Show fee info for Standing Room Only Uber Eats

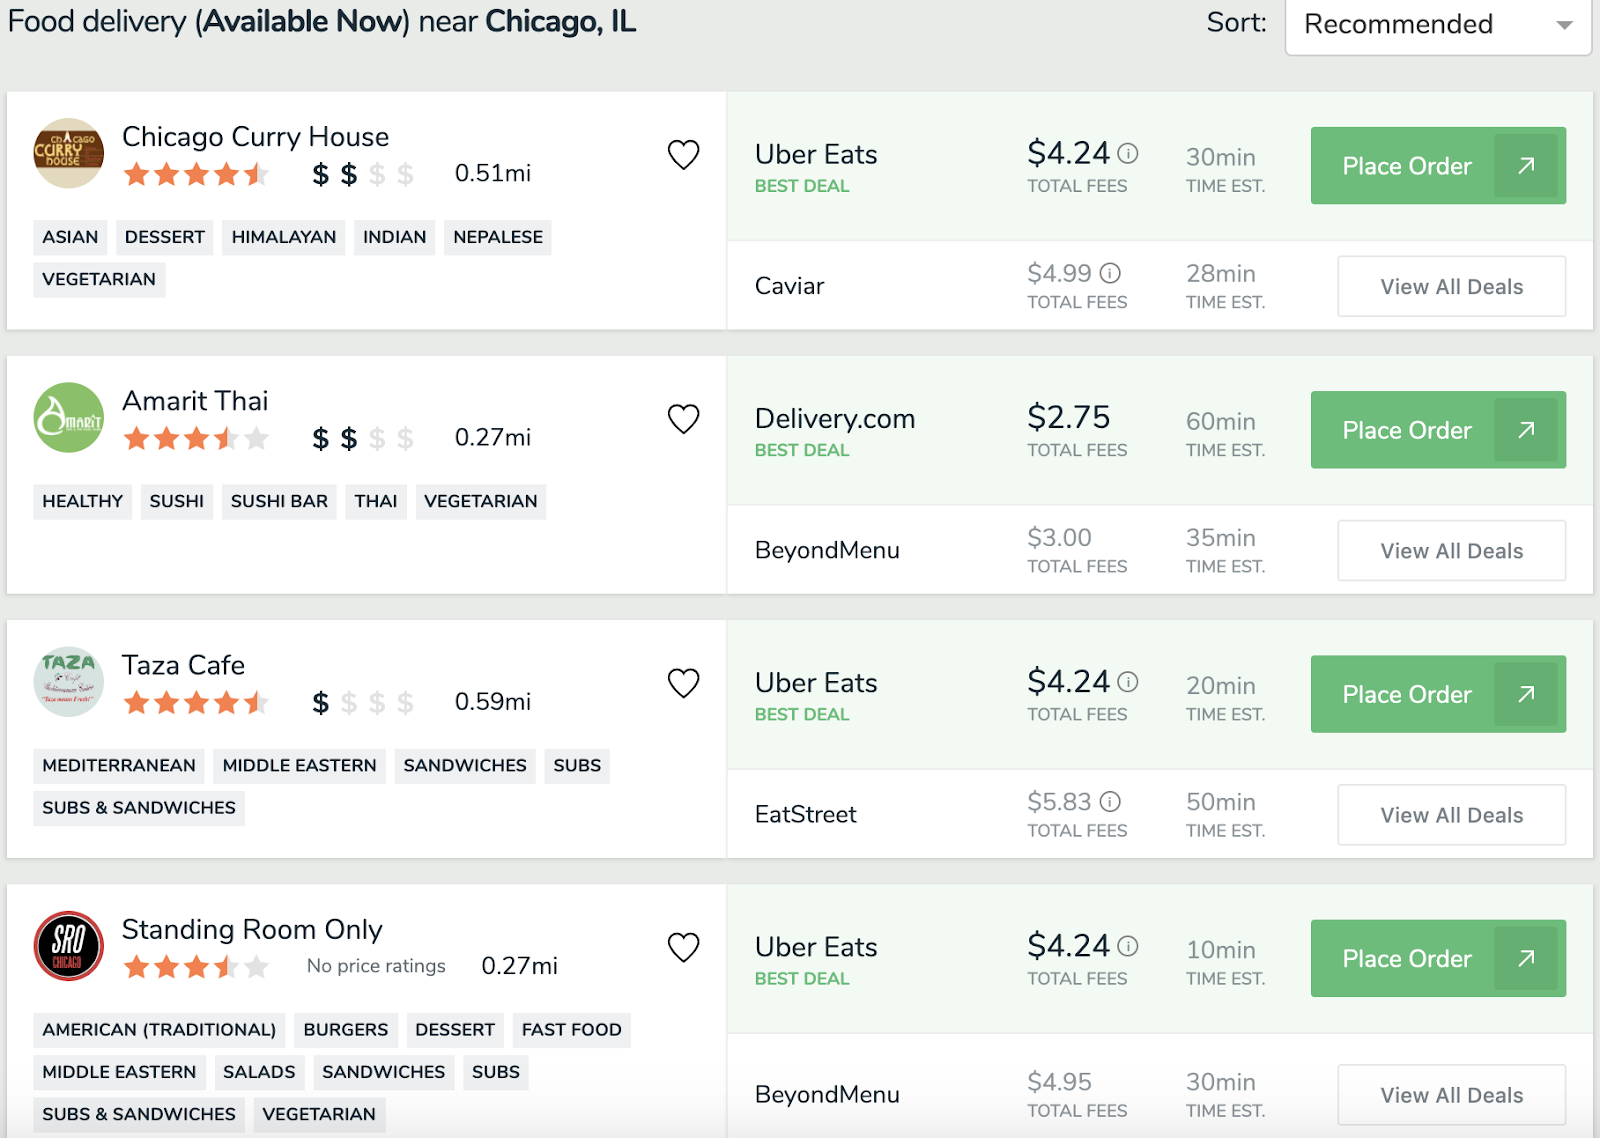tap(1128, 946)
